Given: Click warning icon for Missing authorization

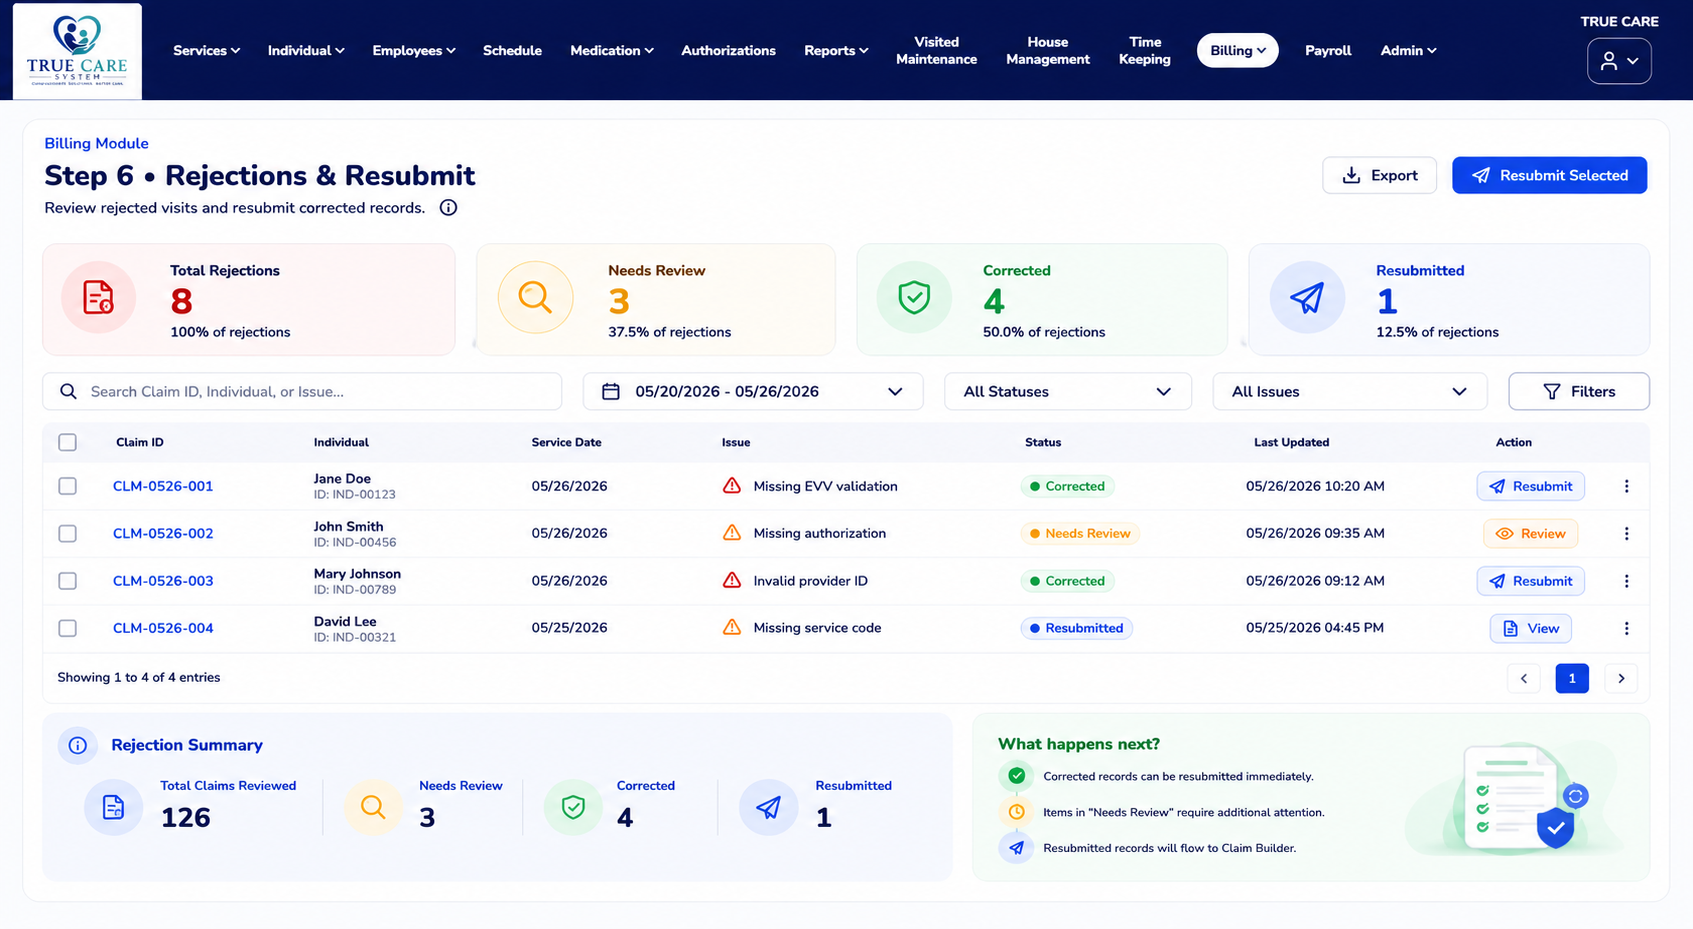Looking at the screenshot, I should coord(732,533).
